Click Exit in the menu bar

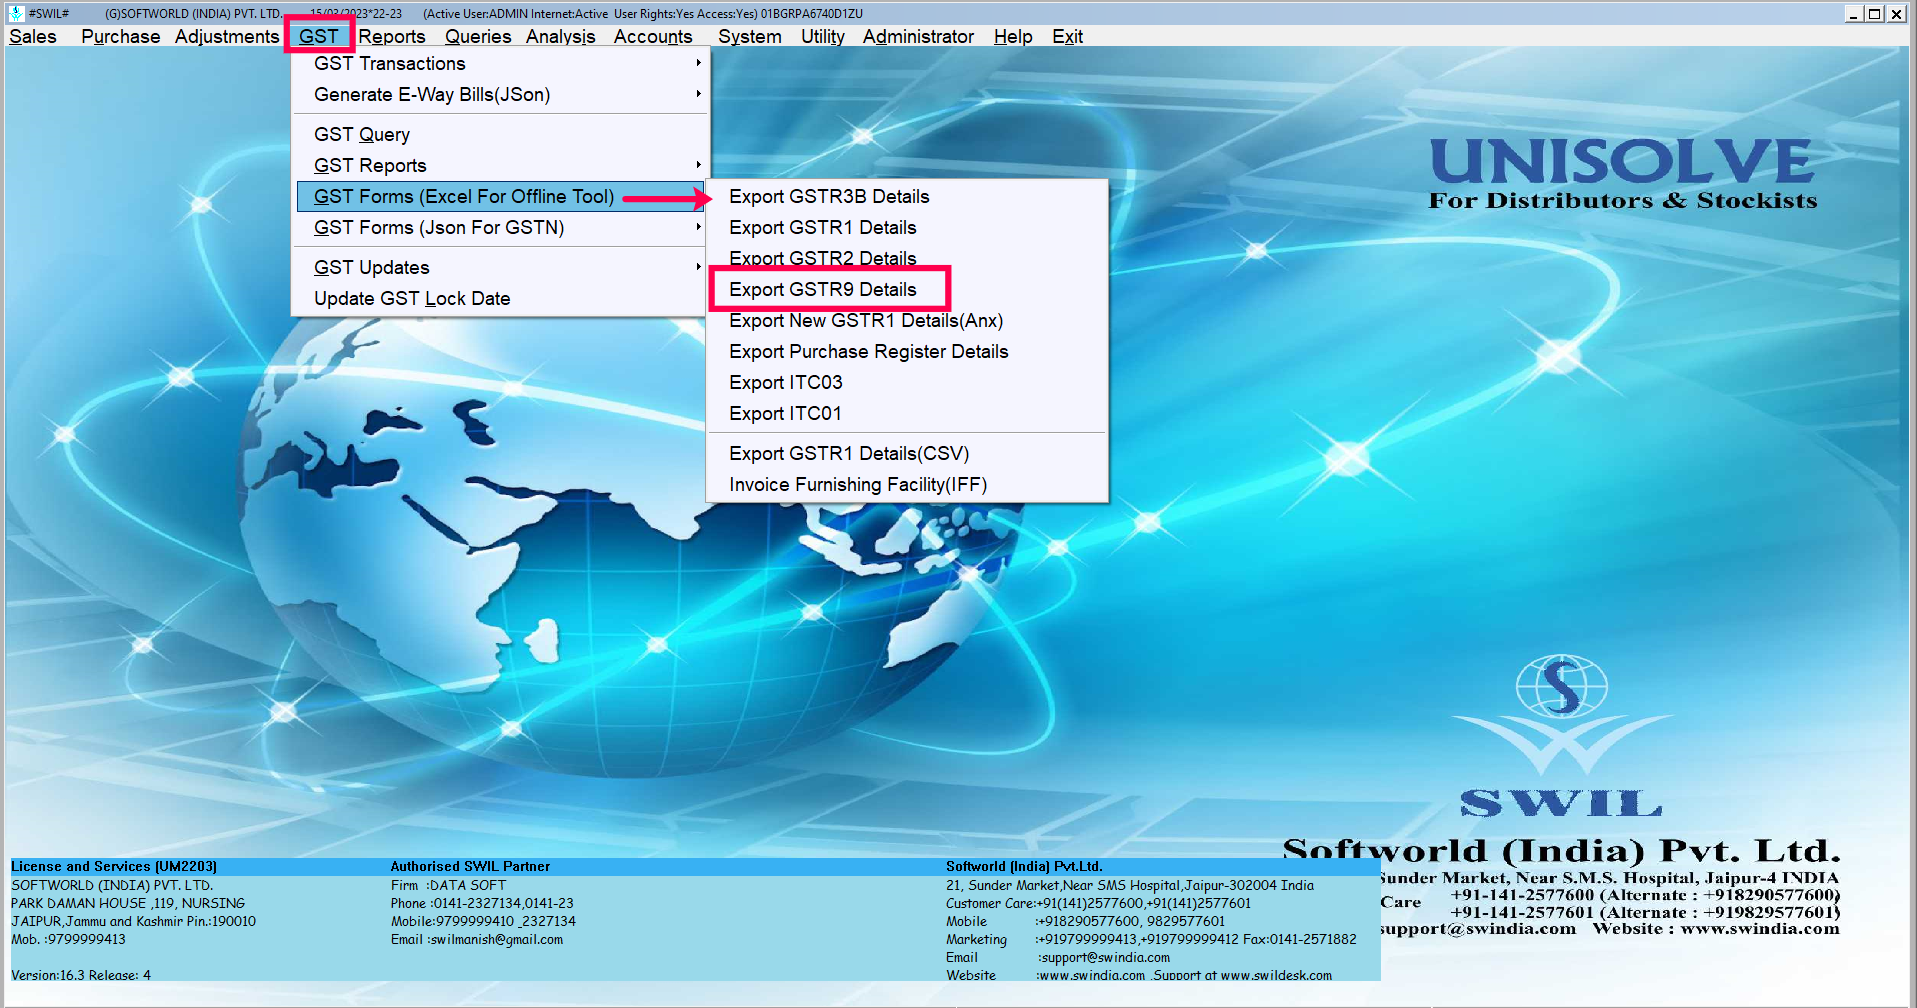point(1067,36)
